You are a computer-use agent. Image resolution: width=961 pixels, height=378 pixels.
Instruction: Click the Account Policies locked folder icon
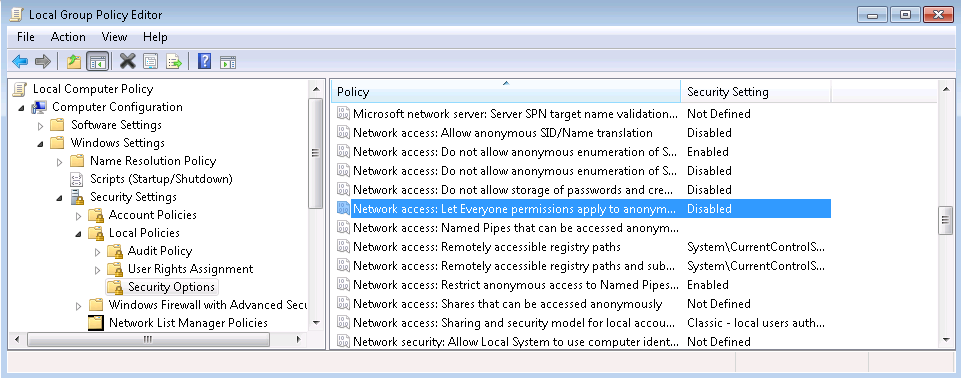[96, 215]
